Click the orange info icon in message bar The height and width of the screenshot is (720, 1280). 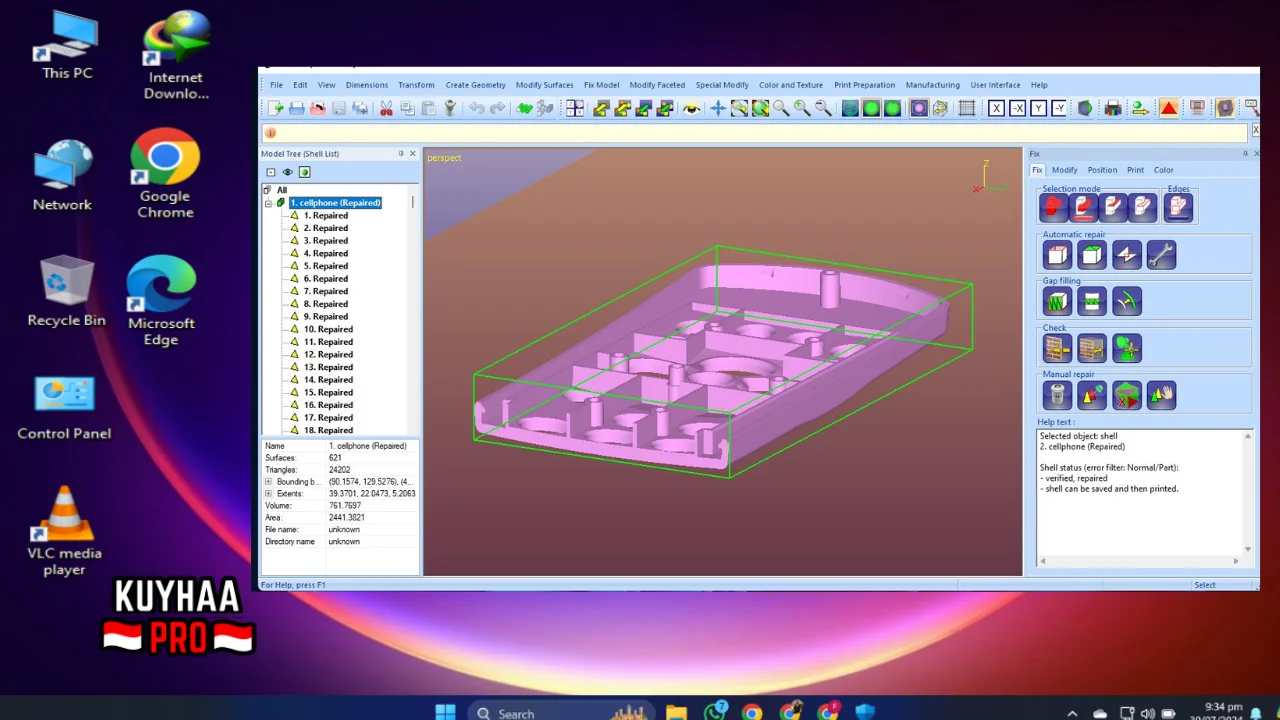[270, 132]
